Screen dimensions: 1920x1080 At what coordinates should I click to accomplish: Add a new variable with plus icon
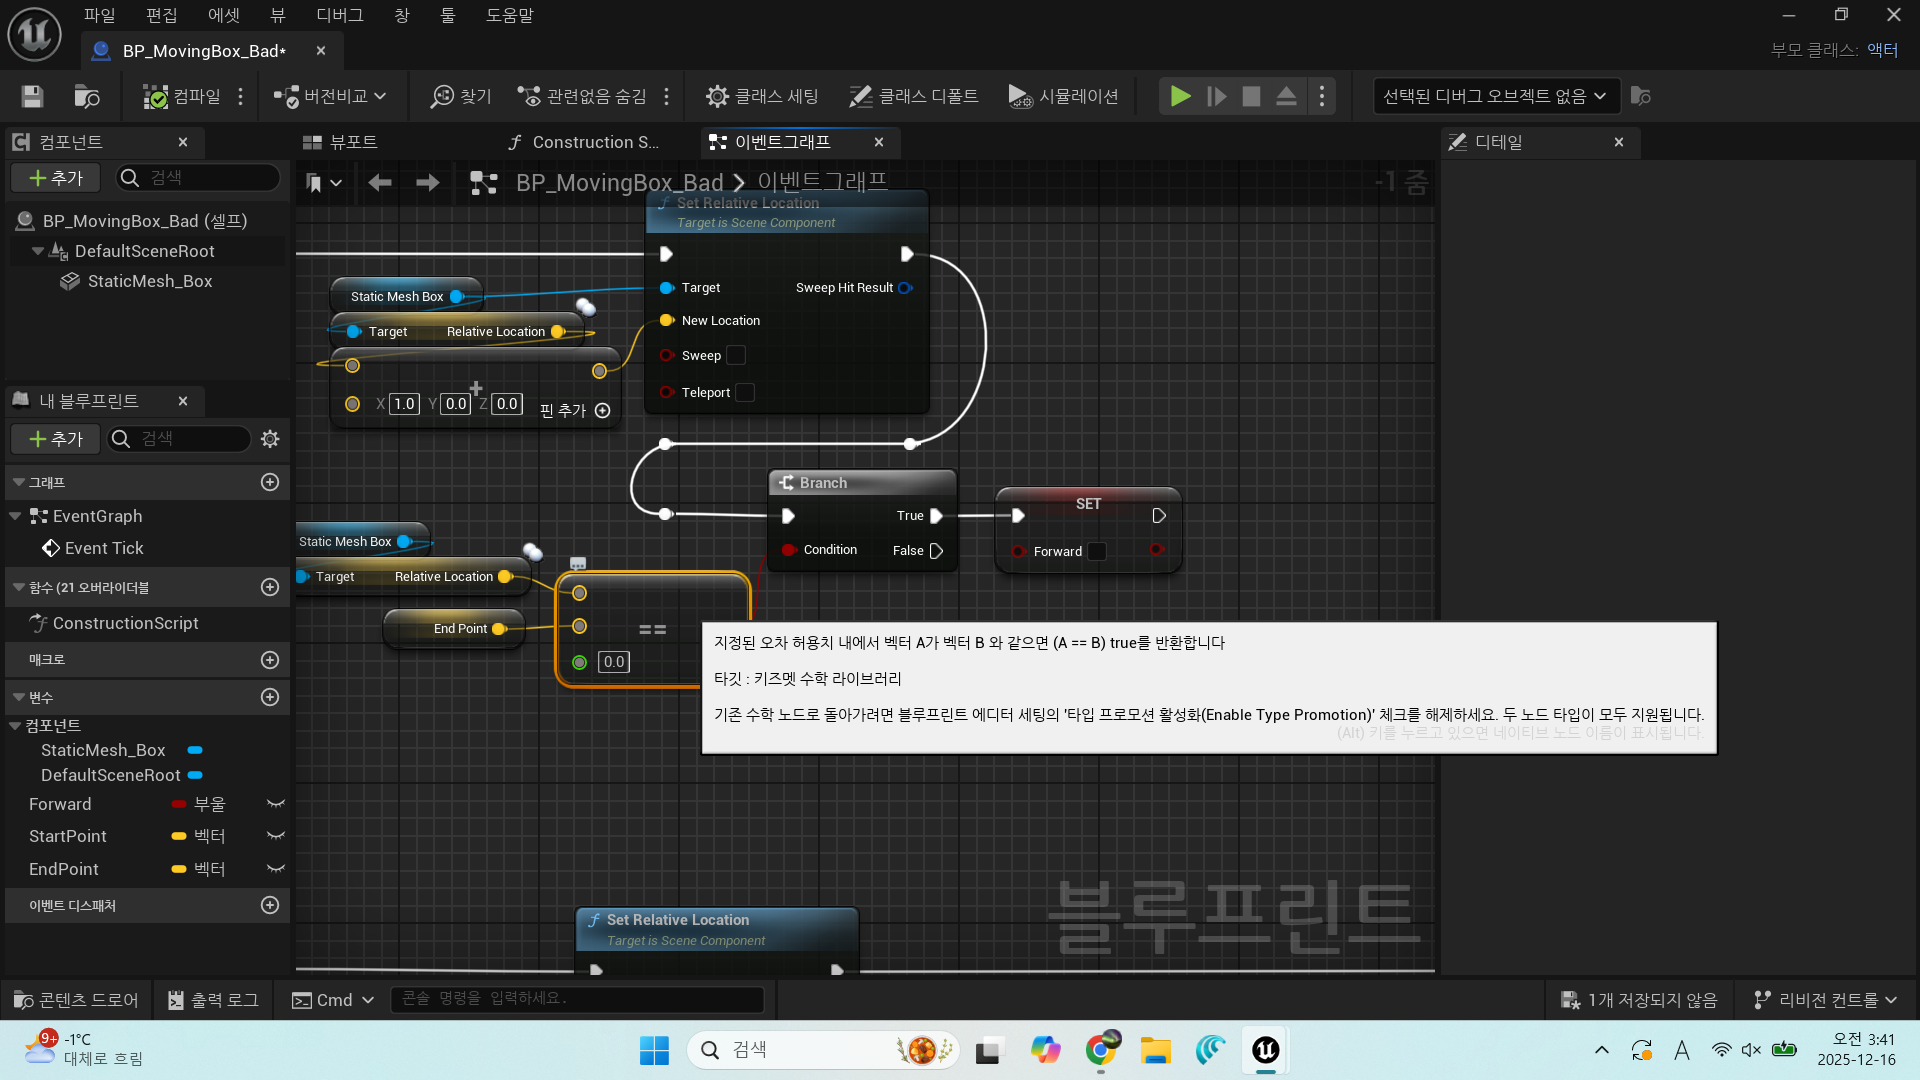(x=270, y=697)
